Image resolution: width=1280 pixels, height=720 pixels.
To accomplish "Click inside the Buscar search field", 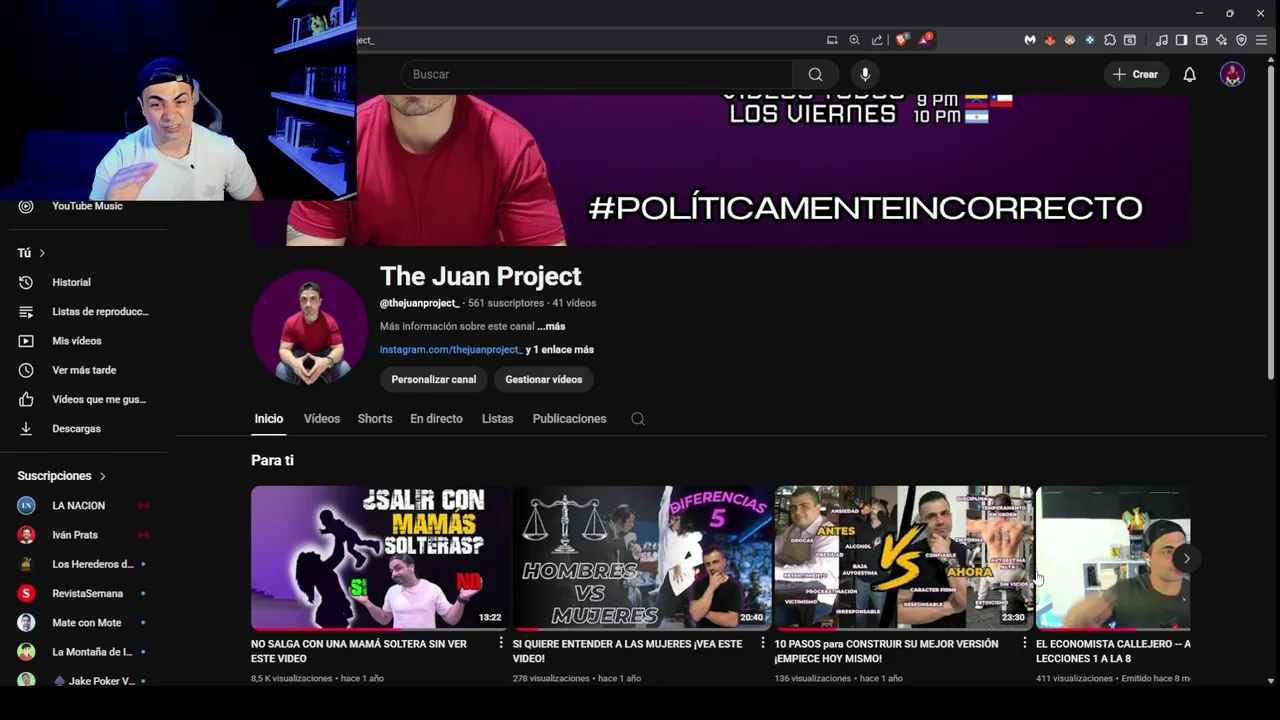I will pos(597,74).
